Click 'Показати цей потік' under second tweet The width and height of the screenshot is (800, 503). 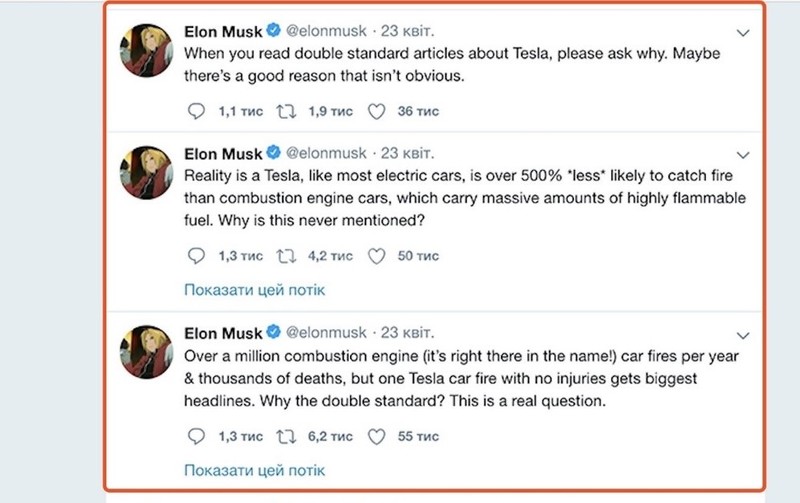[x=255, y=290]
